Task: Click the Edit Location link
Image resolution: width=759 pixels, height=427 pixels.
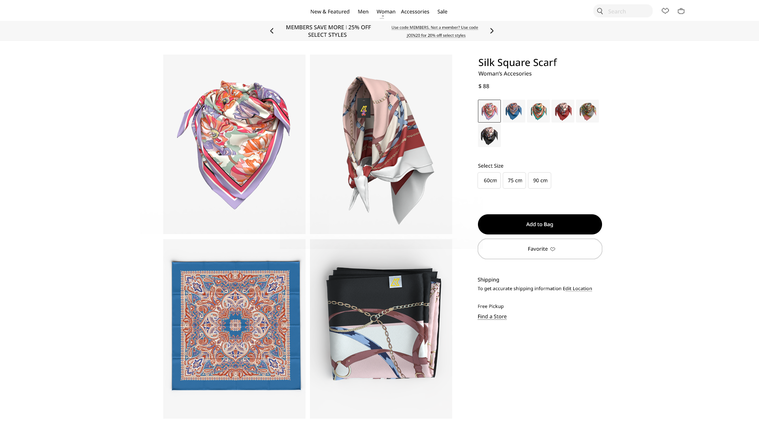Action: tap(577, 288)
